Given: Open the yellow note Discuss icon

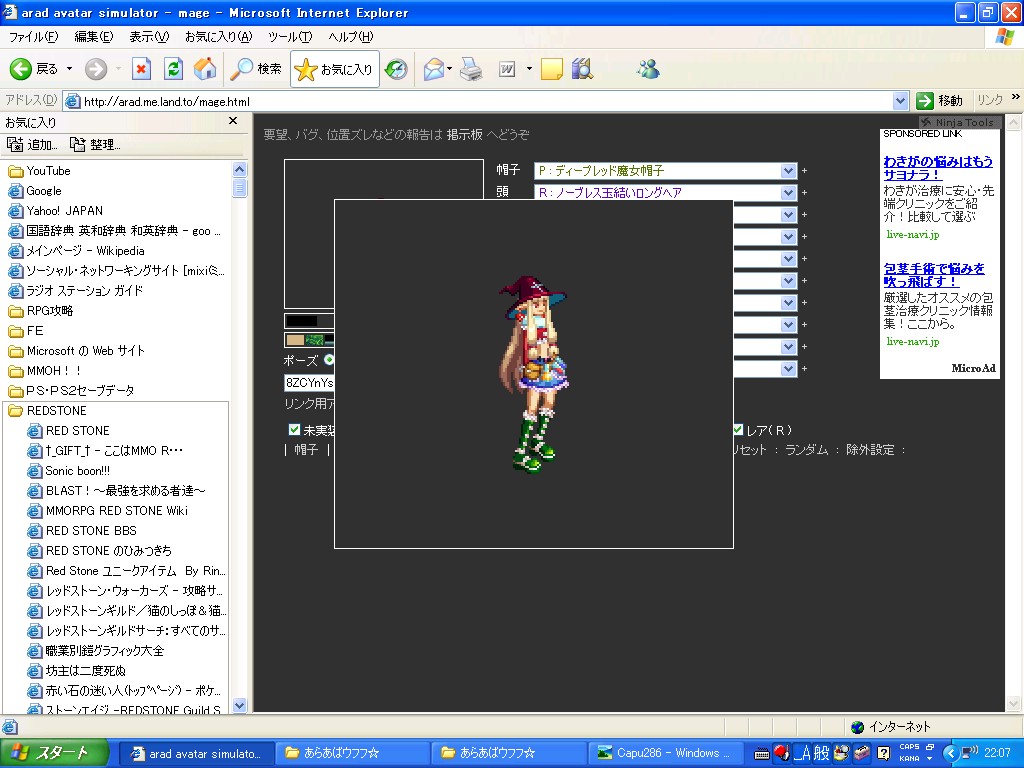Looking at the screenshot, I should [551, 69].
